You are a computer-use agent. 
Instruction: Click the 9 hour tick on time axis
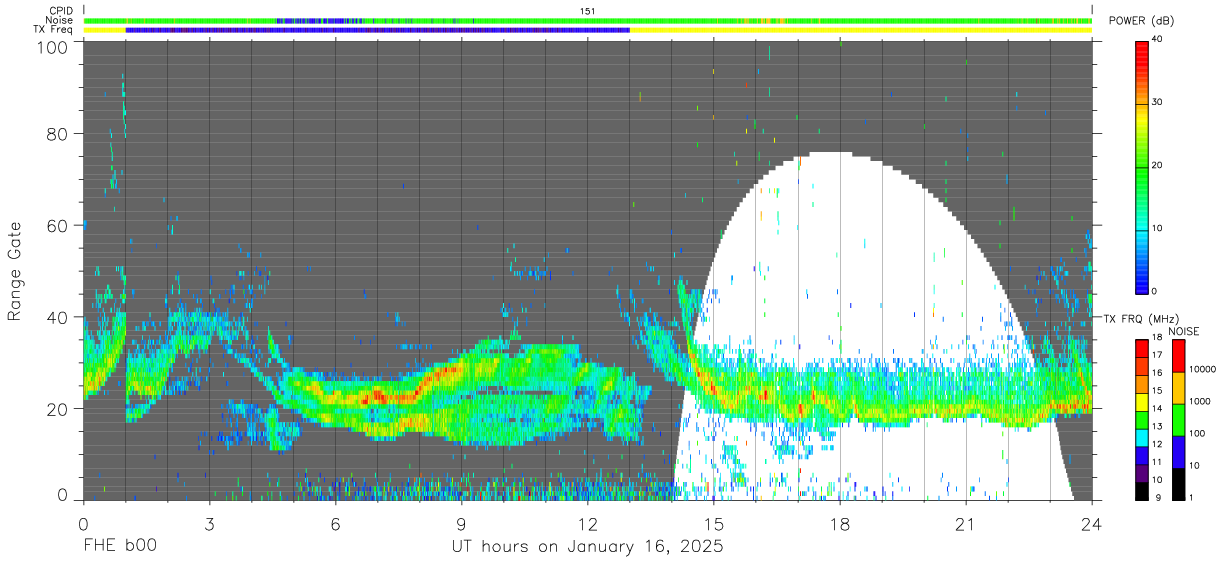pos(461,524)
